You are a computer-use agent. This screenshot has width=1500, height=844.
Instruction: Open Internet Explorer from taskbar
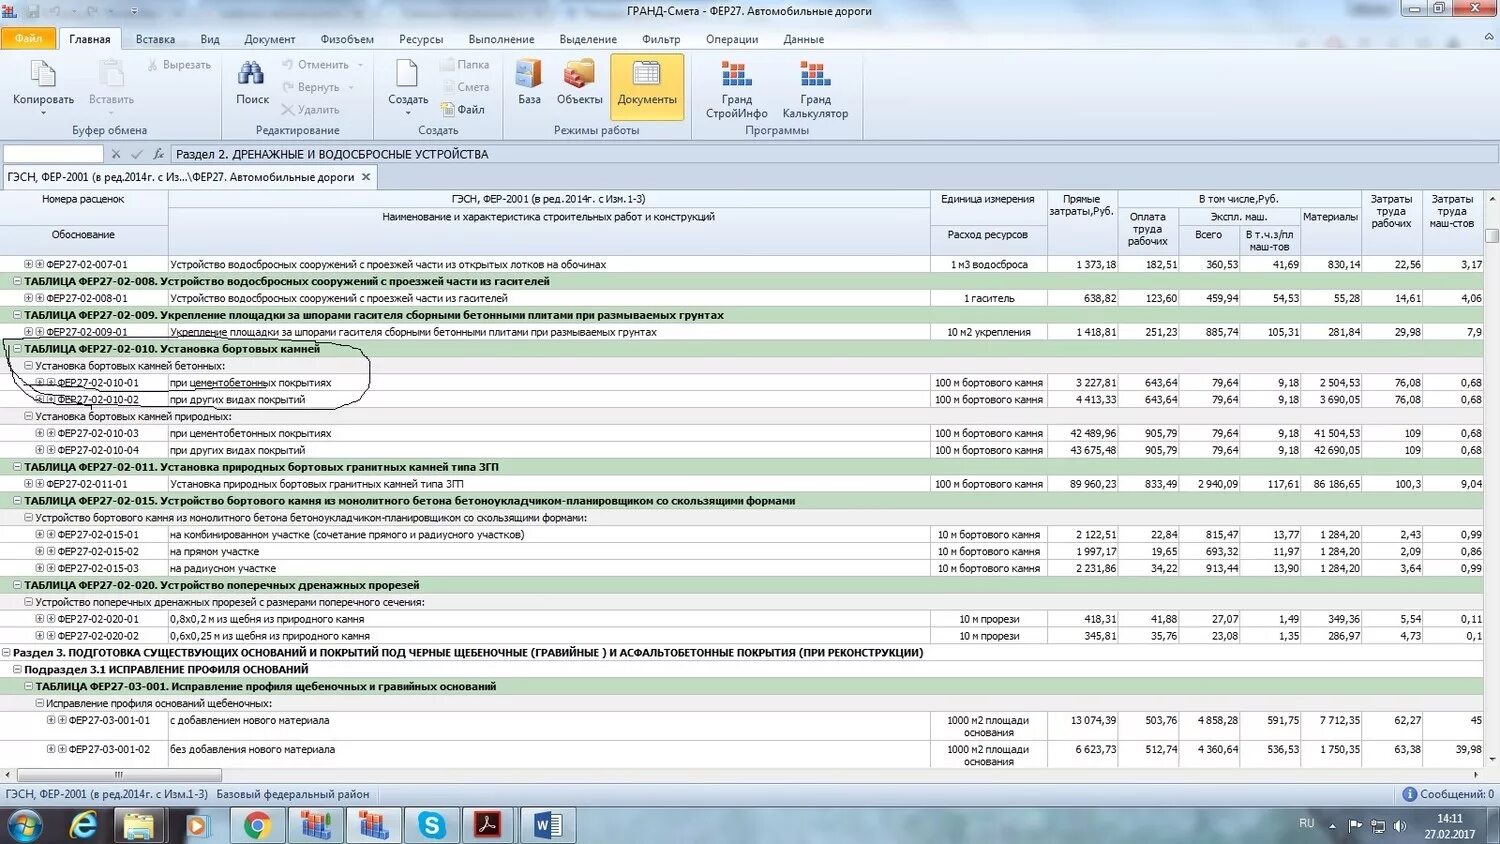(x=83, y=825)
